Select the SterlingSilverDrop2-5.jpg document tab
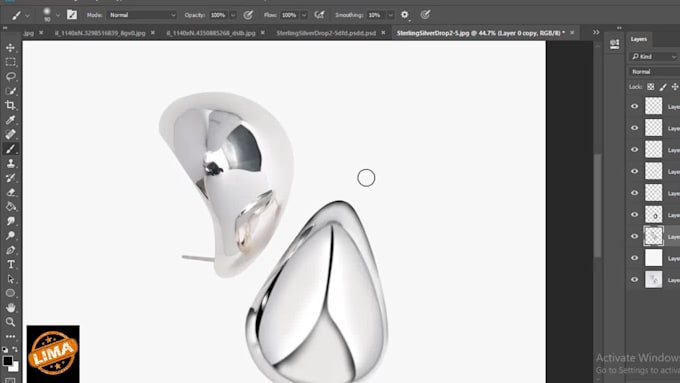 tap(481, 33)
